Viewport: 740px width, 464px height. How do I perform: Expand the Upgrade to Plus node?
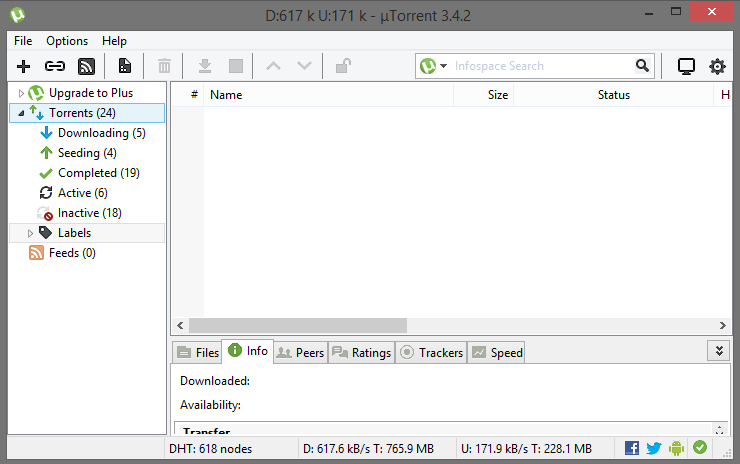pos(21,93)
